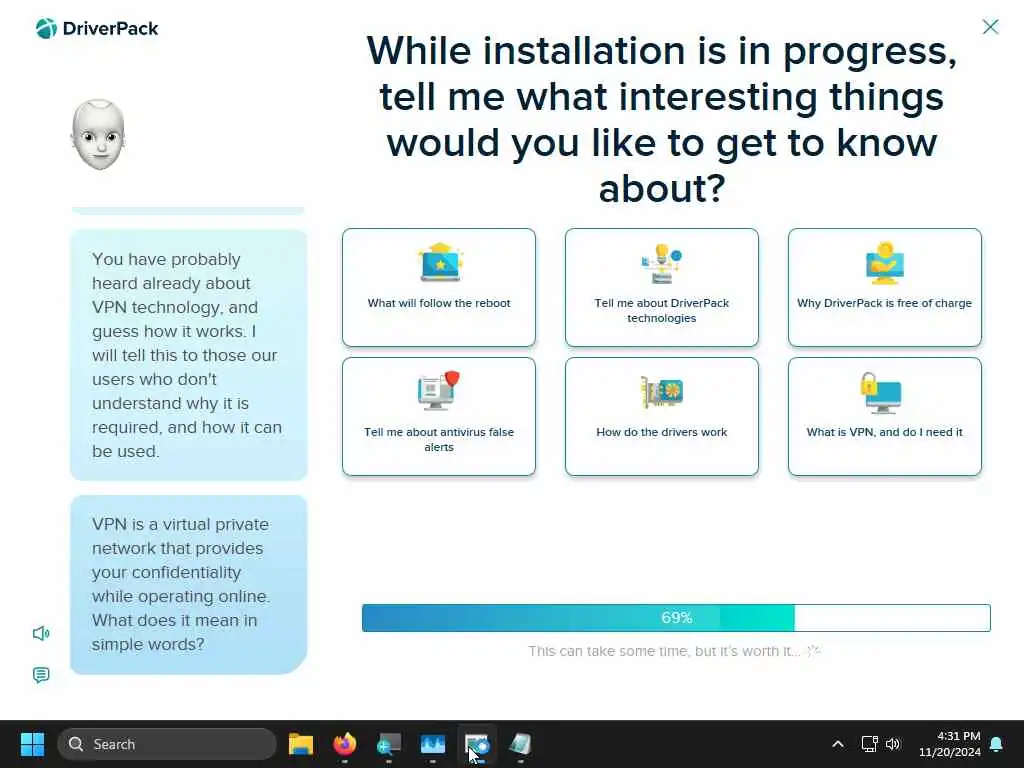Open volume control in system tray
1024x768 pixels.
coord(893,744)
